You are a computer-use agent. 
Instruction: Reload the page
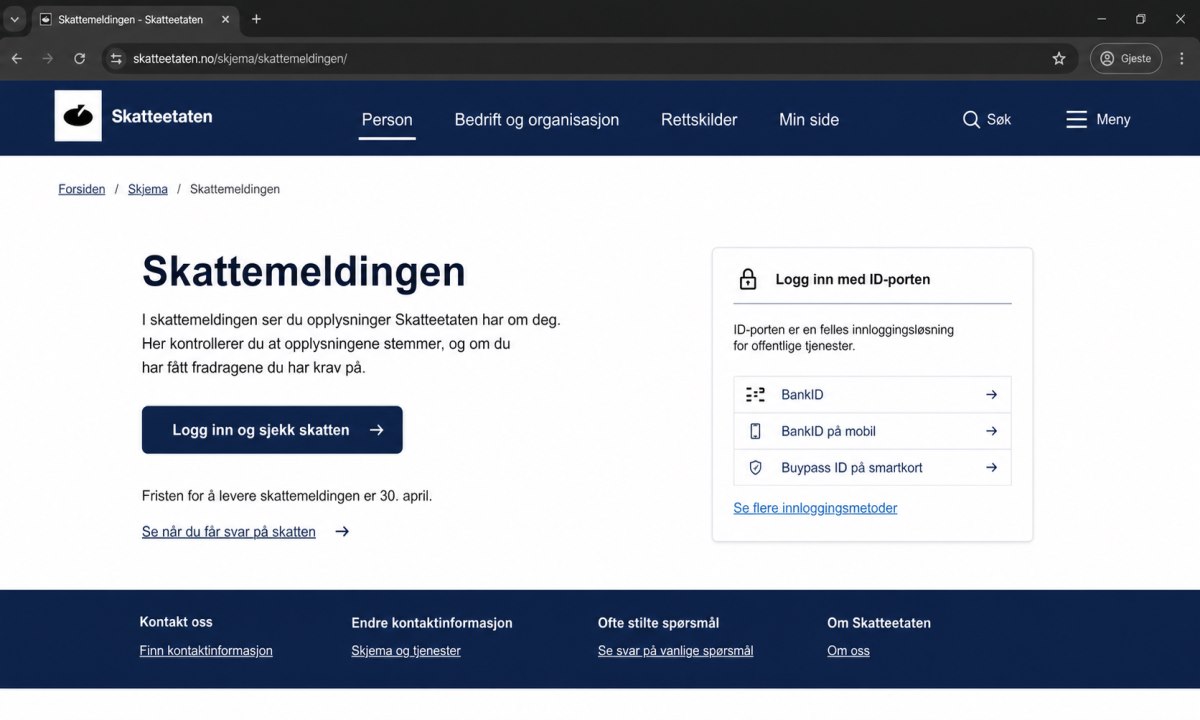tap(80, 58)
